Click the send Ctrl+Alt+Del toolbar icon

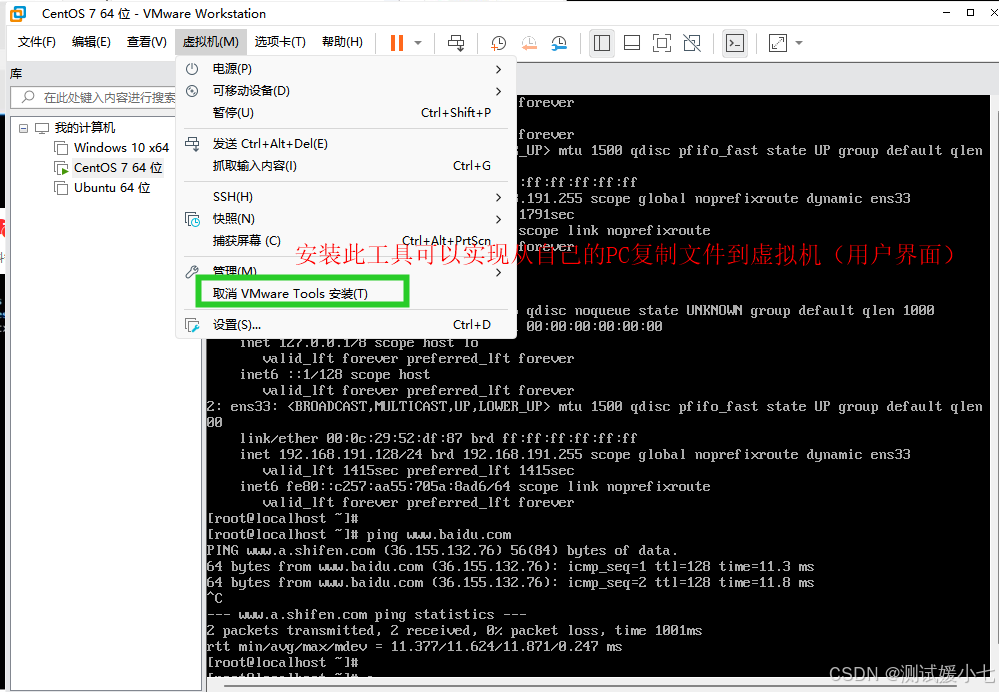456,43
